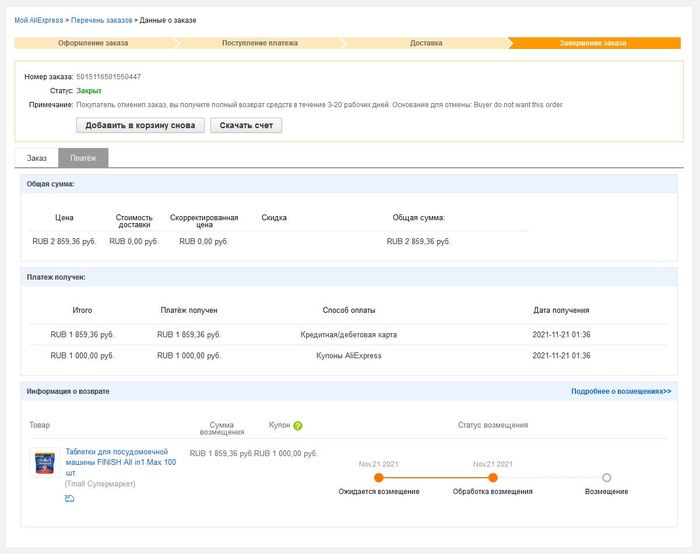The image size is (700, 554).
Task: Click the 'Завершение заказа' progress step
Action: coord(594,43)
